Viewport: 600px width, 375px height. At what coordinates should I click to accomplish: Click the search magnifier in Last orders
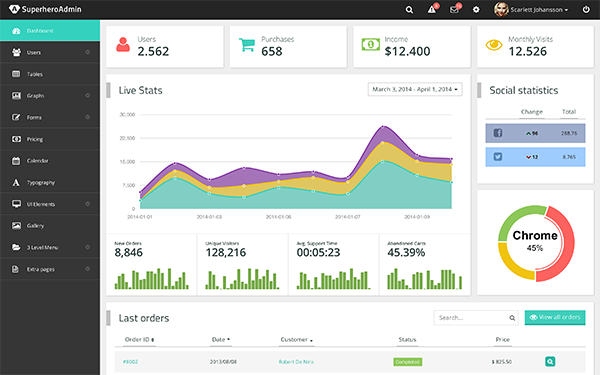pyautogui.click(x=512, y=318)
